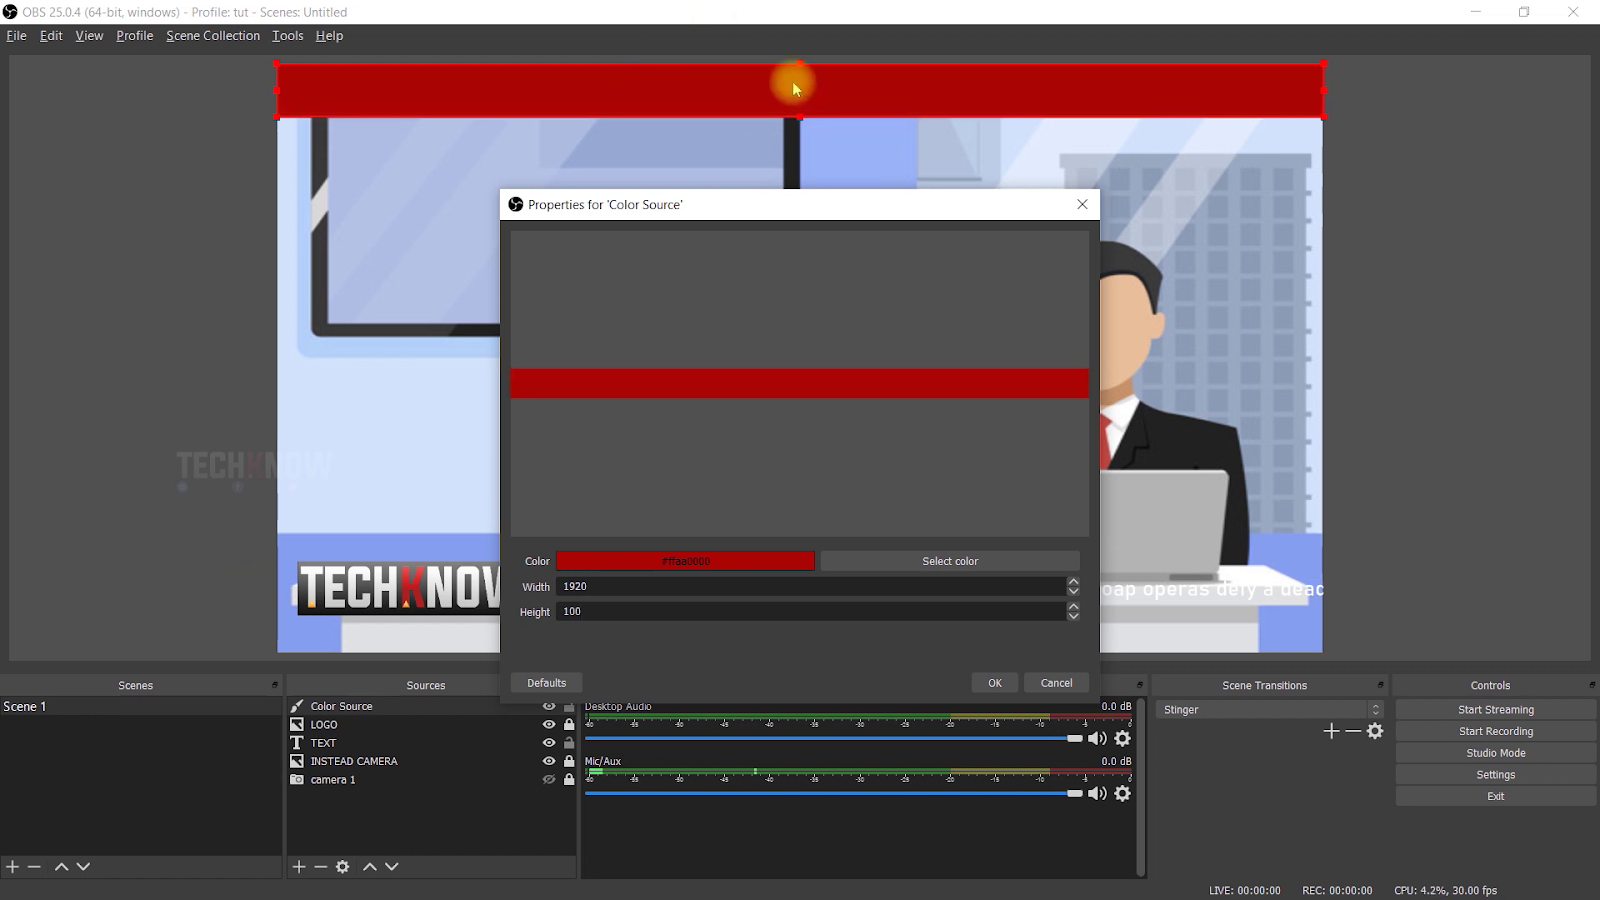Unlock the camera 1 source
Screen dimensions: 1600x900
(x=569, y=780)
